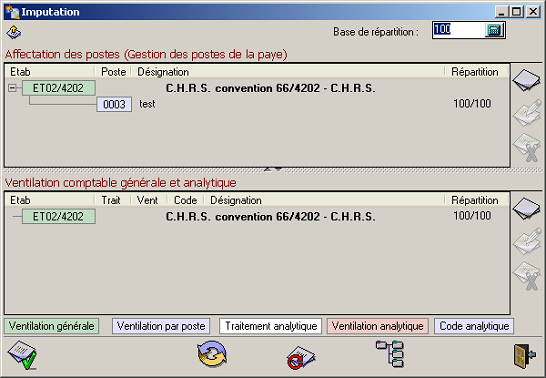
Task: Click the pin icon below the title bar
Action: click(x=14, y=32)
